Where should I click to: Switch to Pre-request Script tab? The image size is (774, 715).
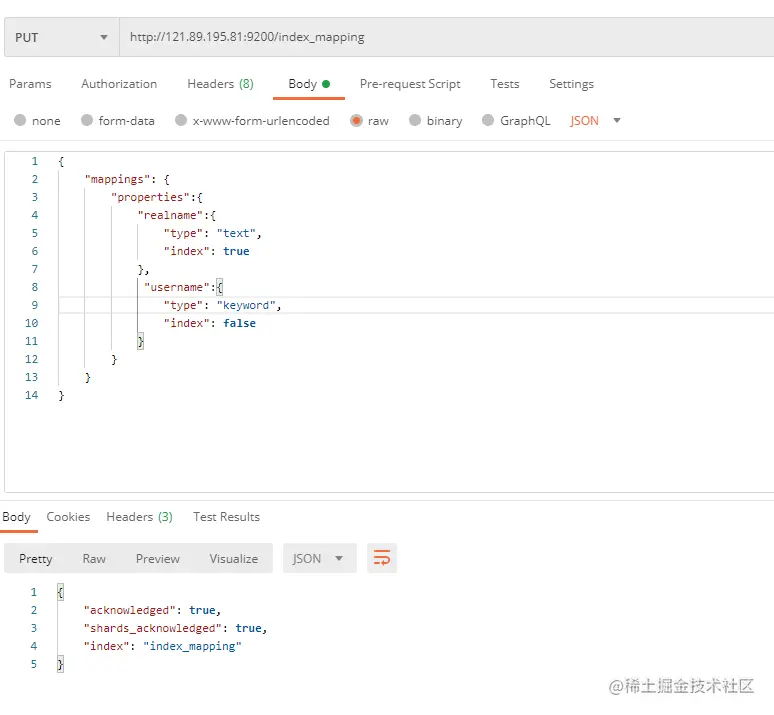(x=410, y=84)
